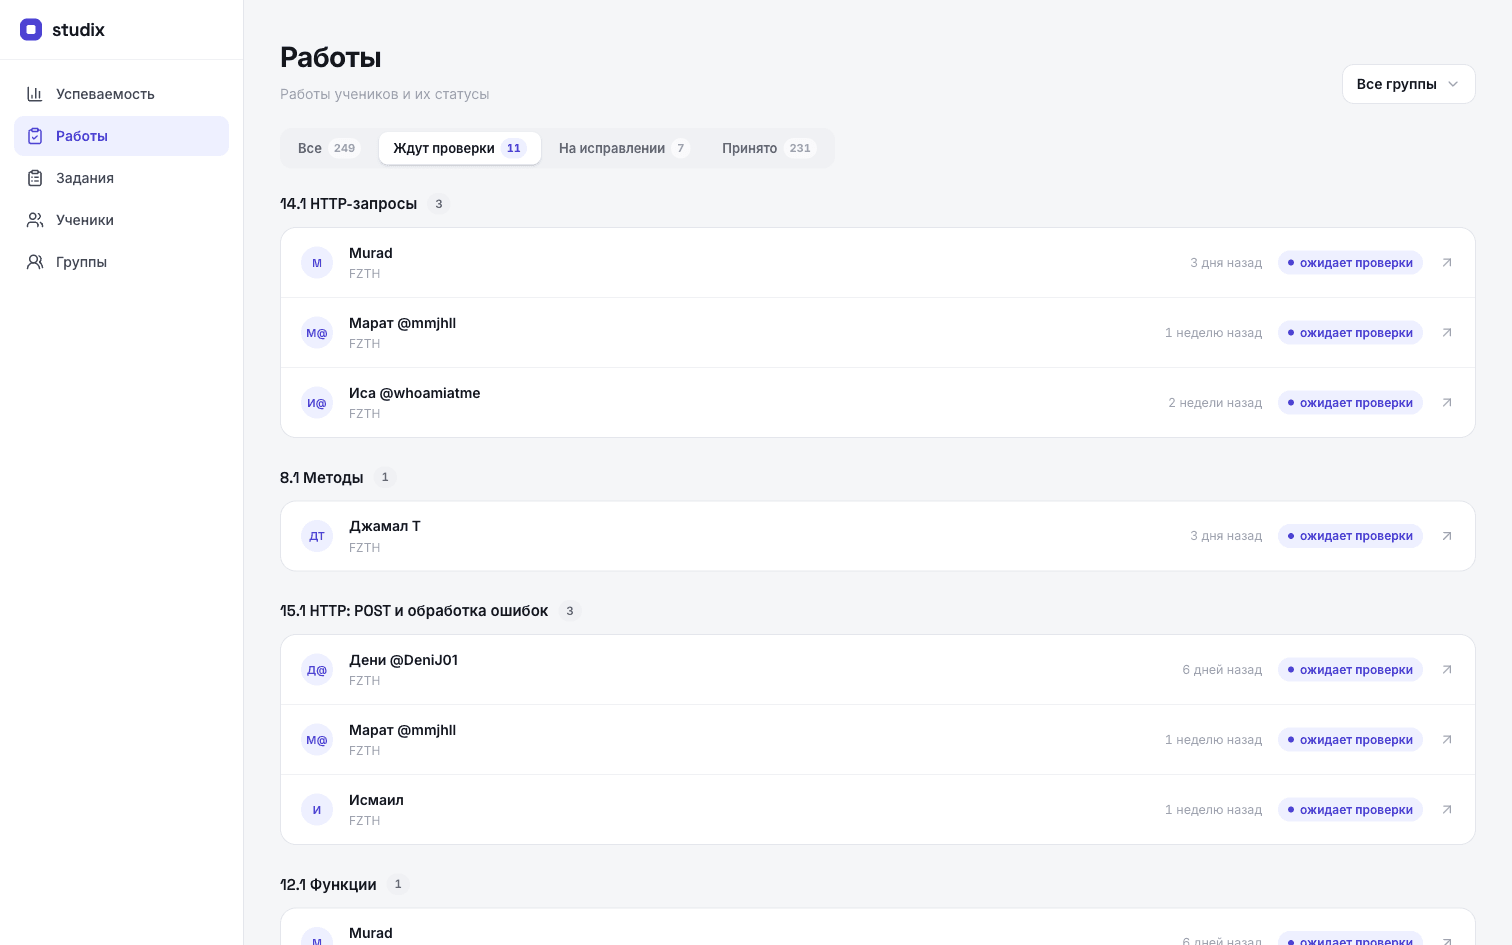Image resolution: width=1512 pixels, height=945 pixels.
Task: Click Исмаил's ожидает проверки status badge
Action: tap(1350, 810)
